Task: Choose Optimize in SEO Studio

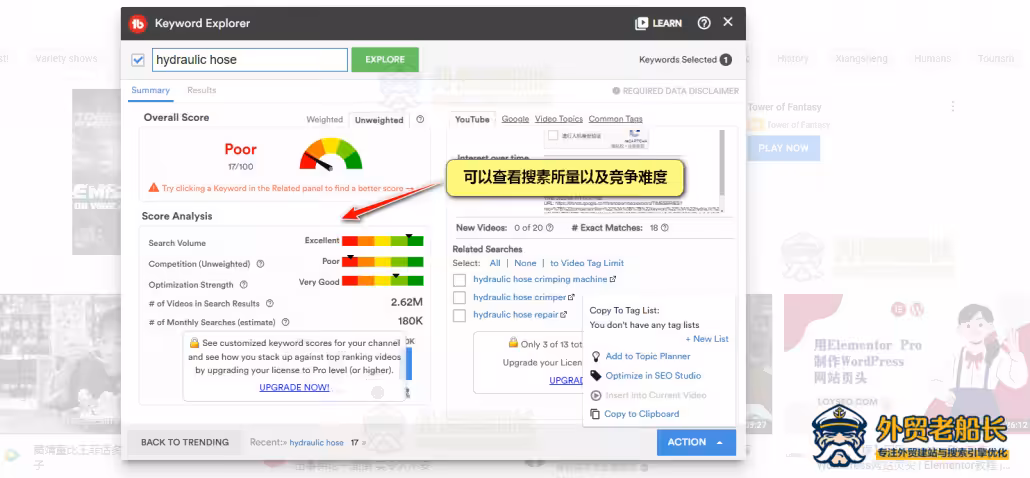Action: (x=653, y=376)
